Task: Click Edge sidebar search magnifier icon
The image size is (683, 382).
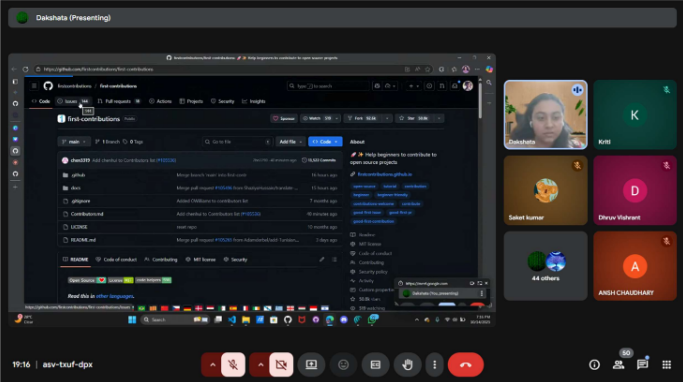Action: coord(489,82)
